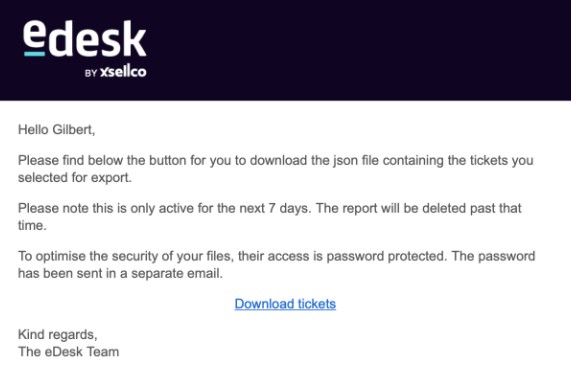Click the small "BY" text in the logo

[91, 73]
